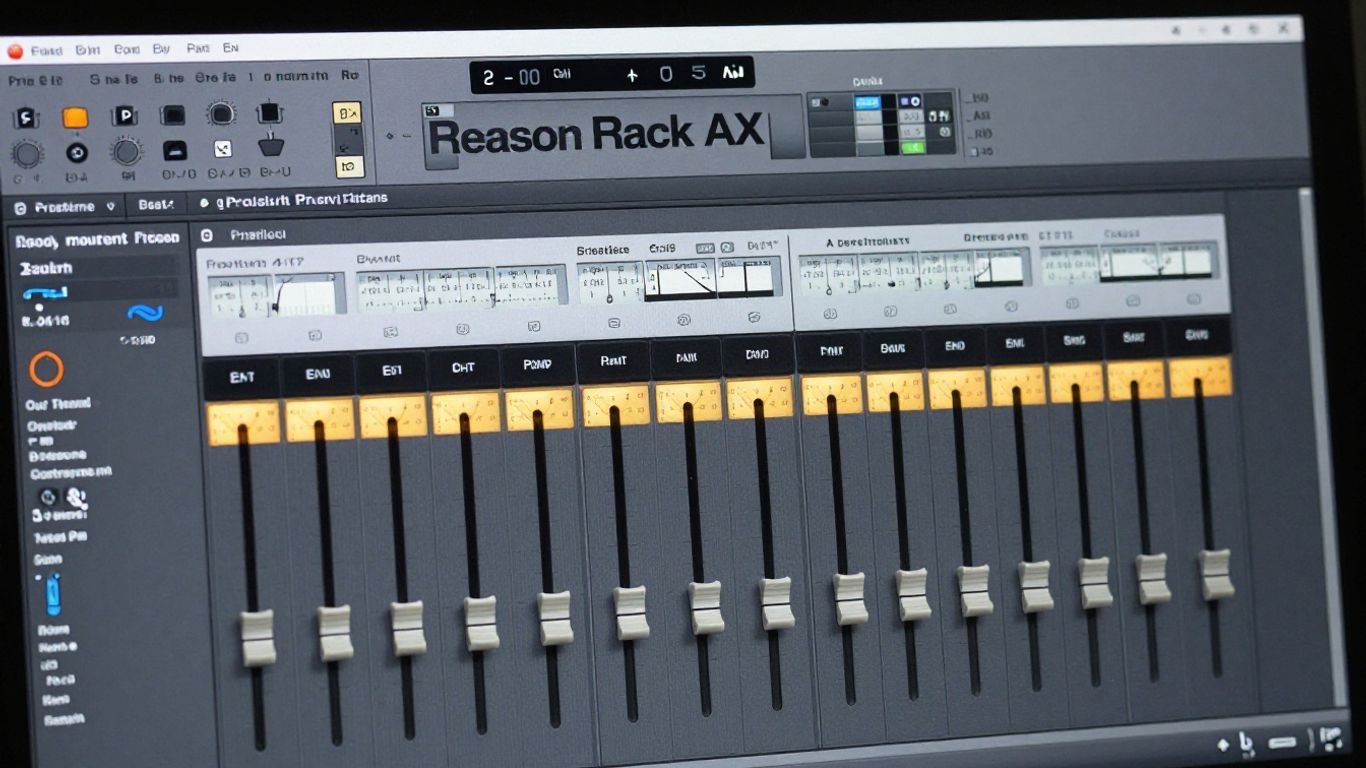Click the round dark disc icon under the orange button

77,153
